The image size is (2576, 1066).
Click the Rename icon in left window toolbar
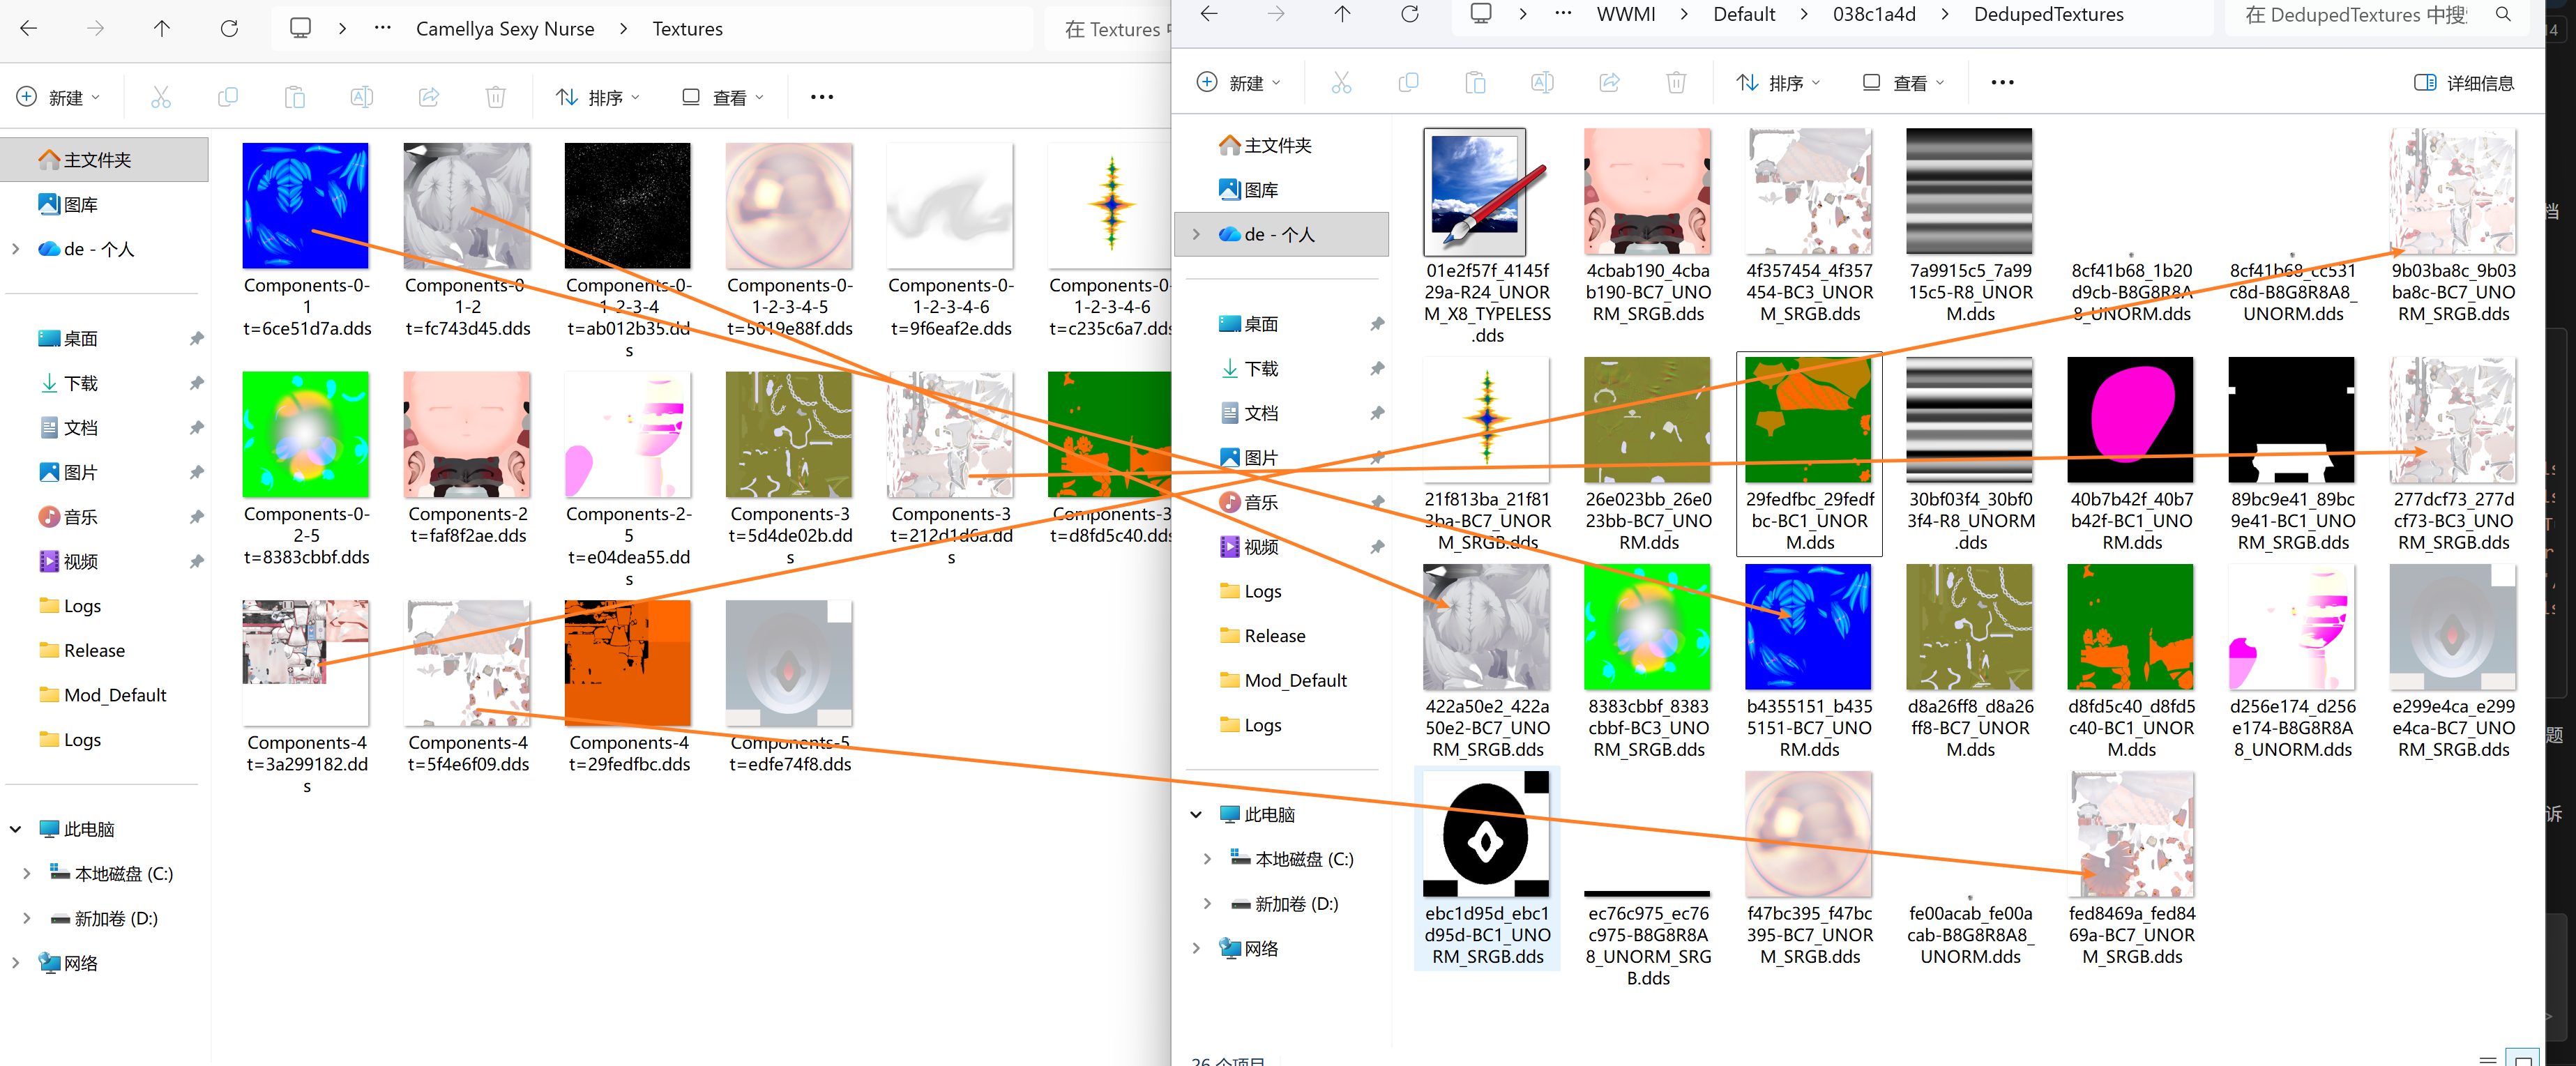tap(361, 97)
